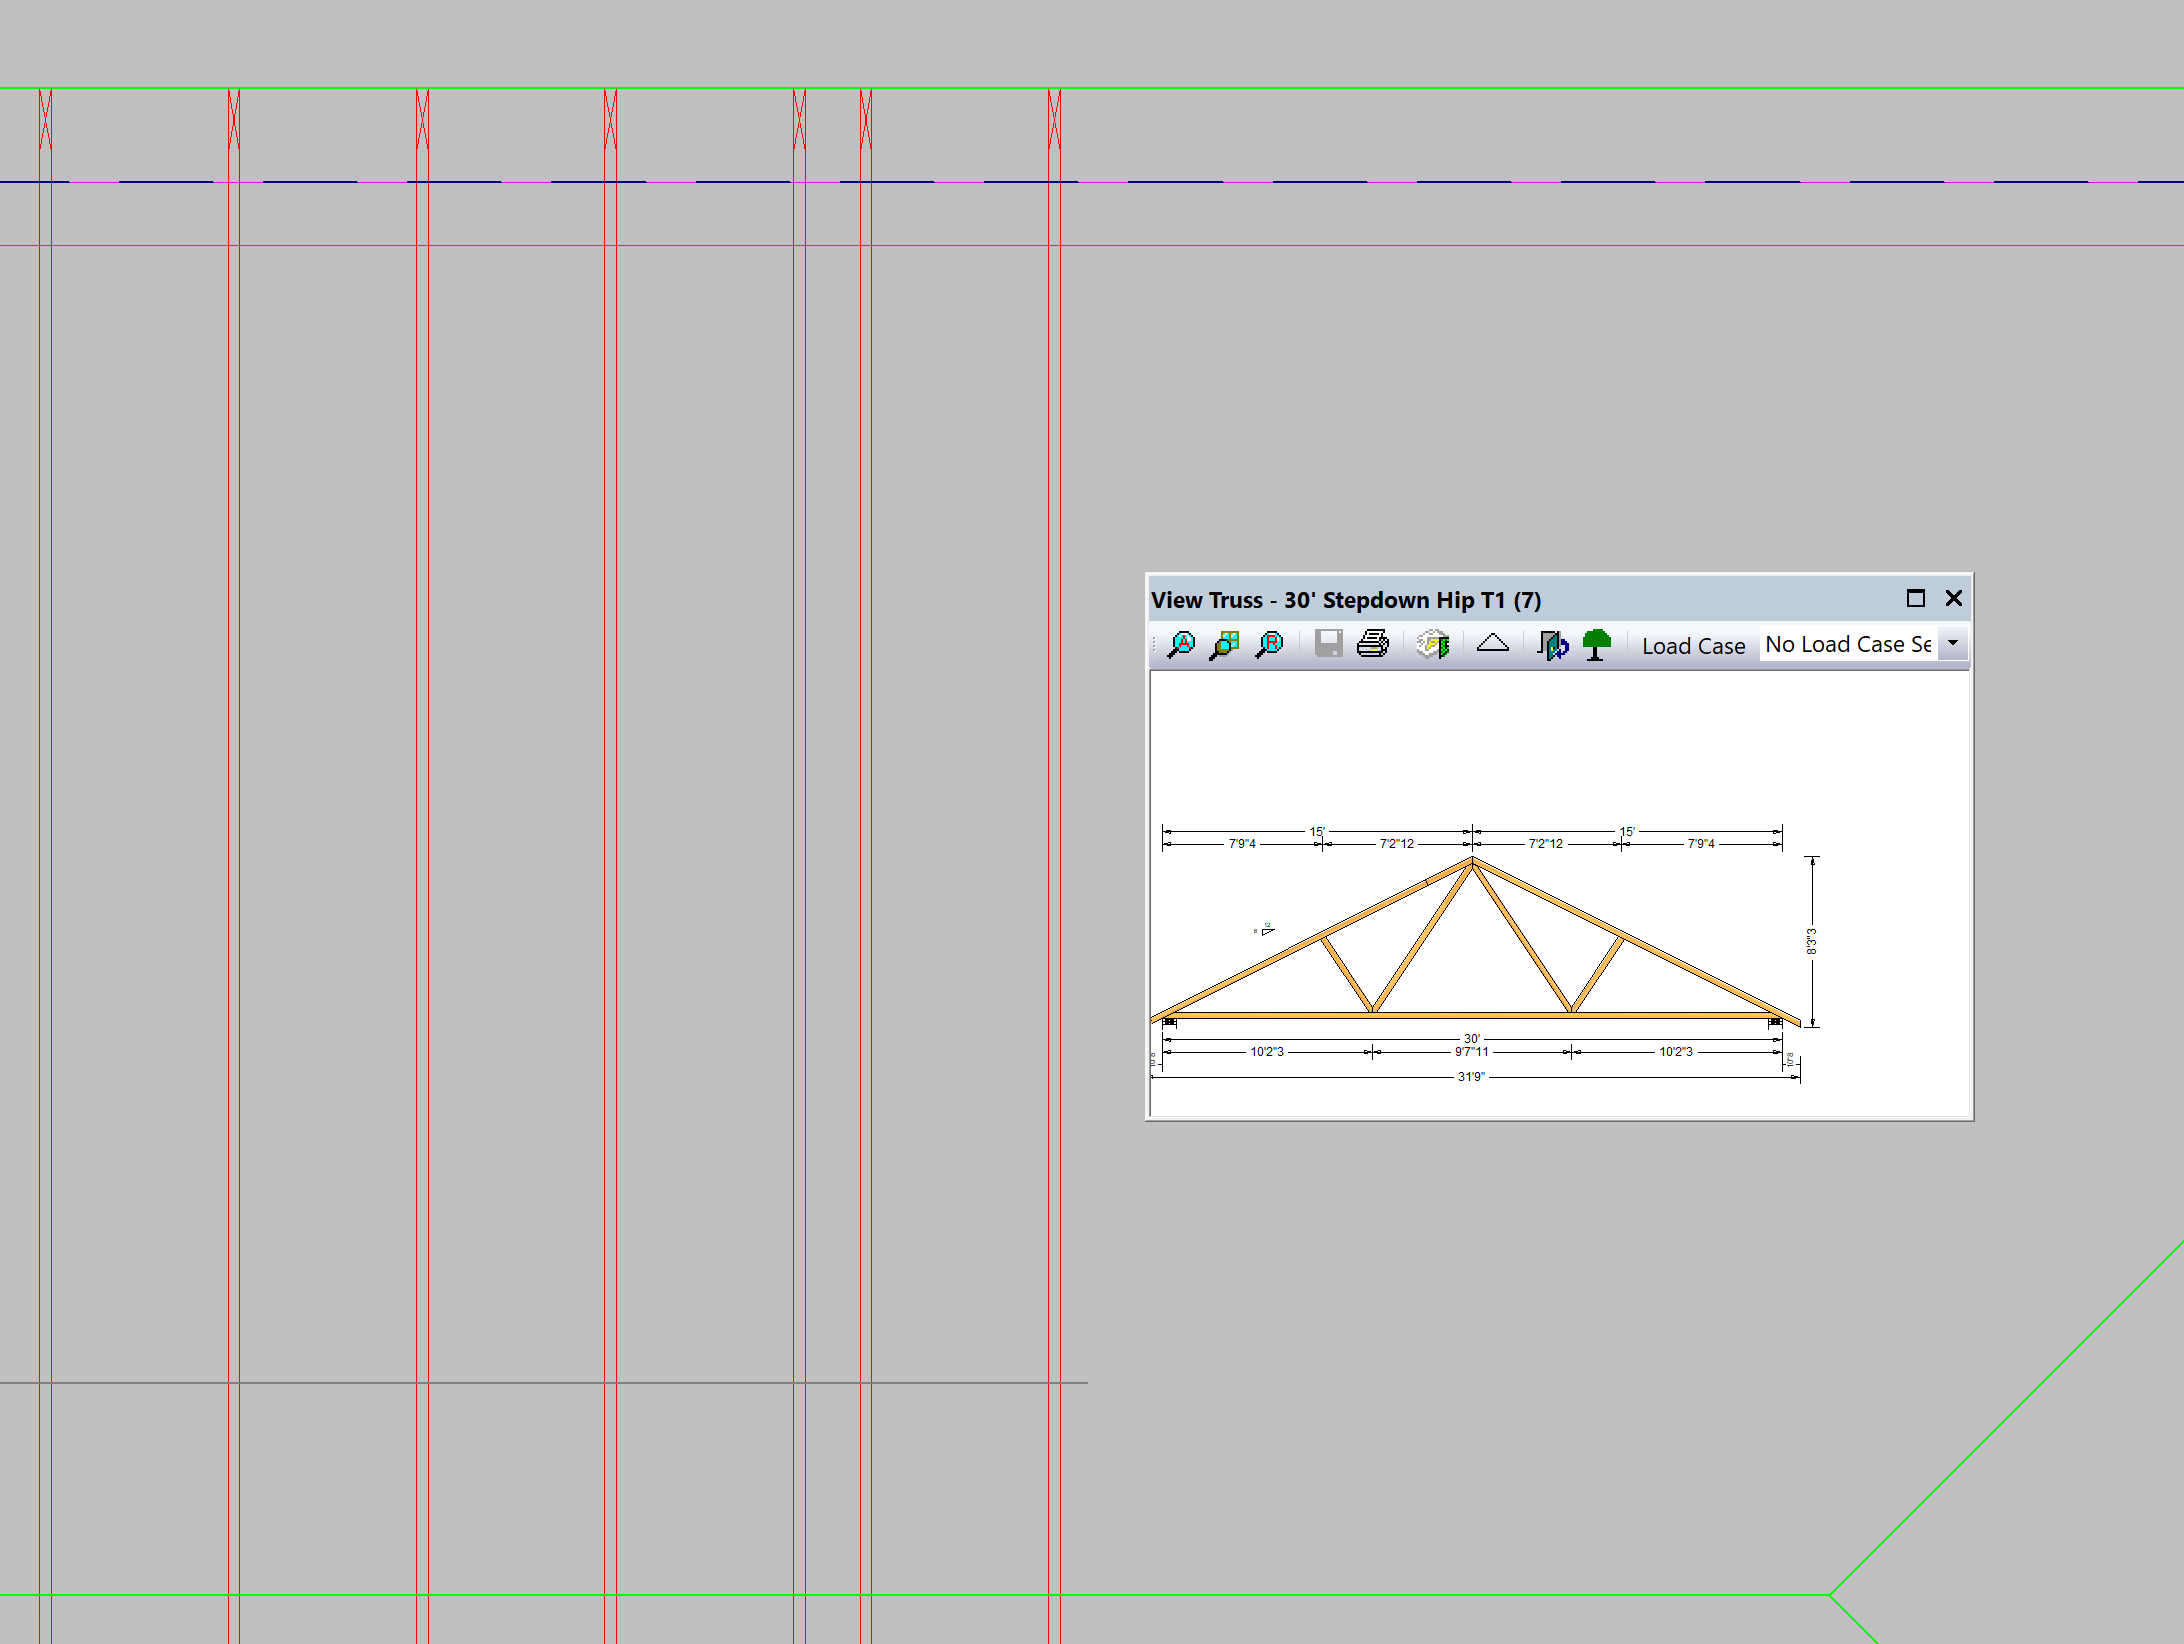Click the triangle truss outline icon
The width and height of the screenshot is (2184, 1644).
point(1492,643)
